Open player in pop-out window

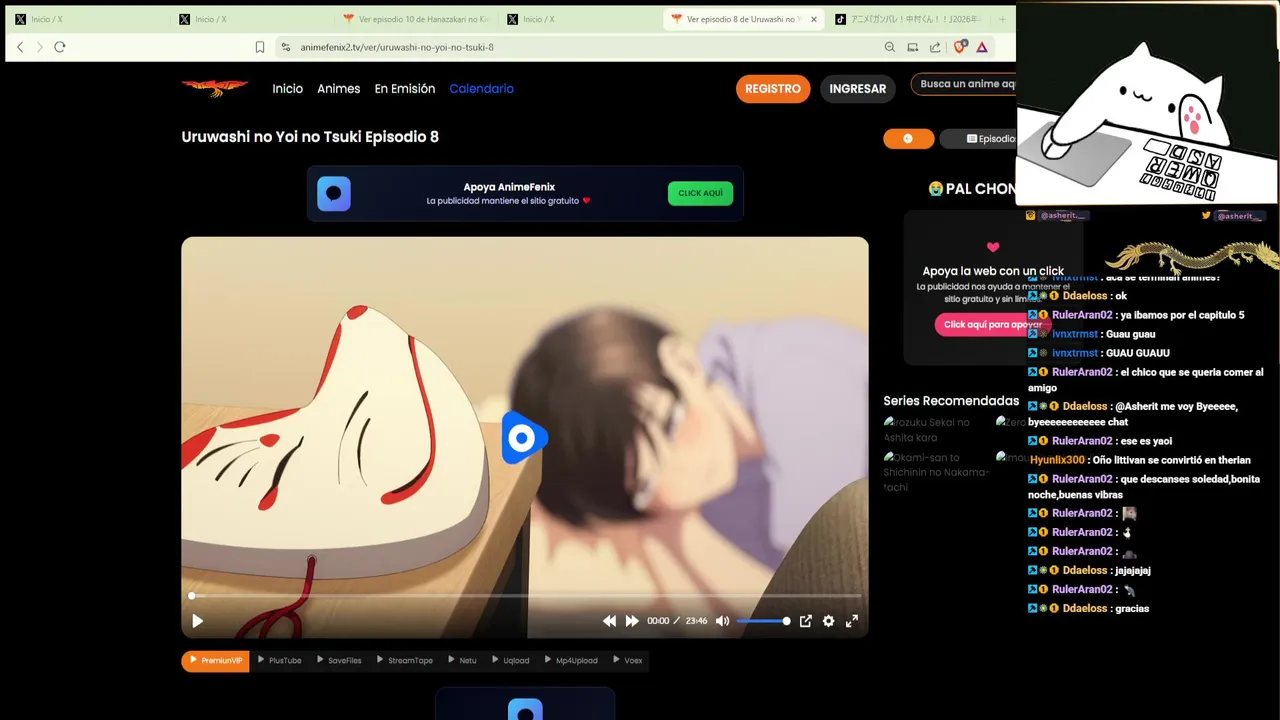click(x=805, y=621)
